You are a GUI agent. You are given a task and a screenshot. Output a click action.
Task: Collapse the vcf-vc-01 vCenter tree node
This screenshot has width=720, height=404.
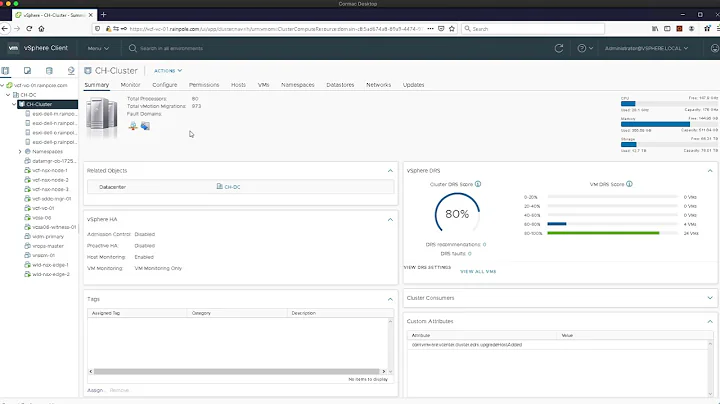tap(2, 85)
